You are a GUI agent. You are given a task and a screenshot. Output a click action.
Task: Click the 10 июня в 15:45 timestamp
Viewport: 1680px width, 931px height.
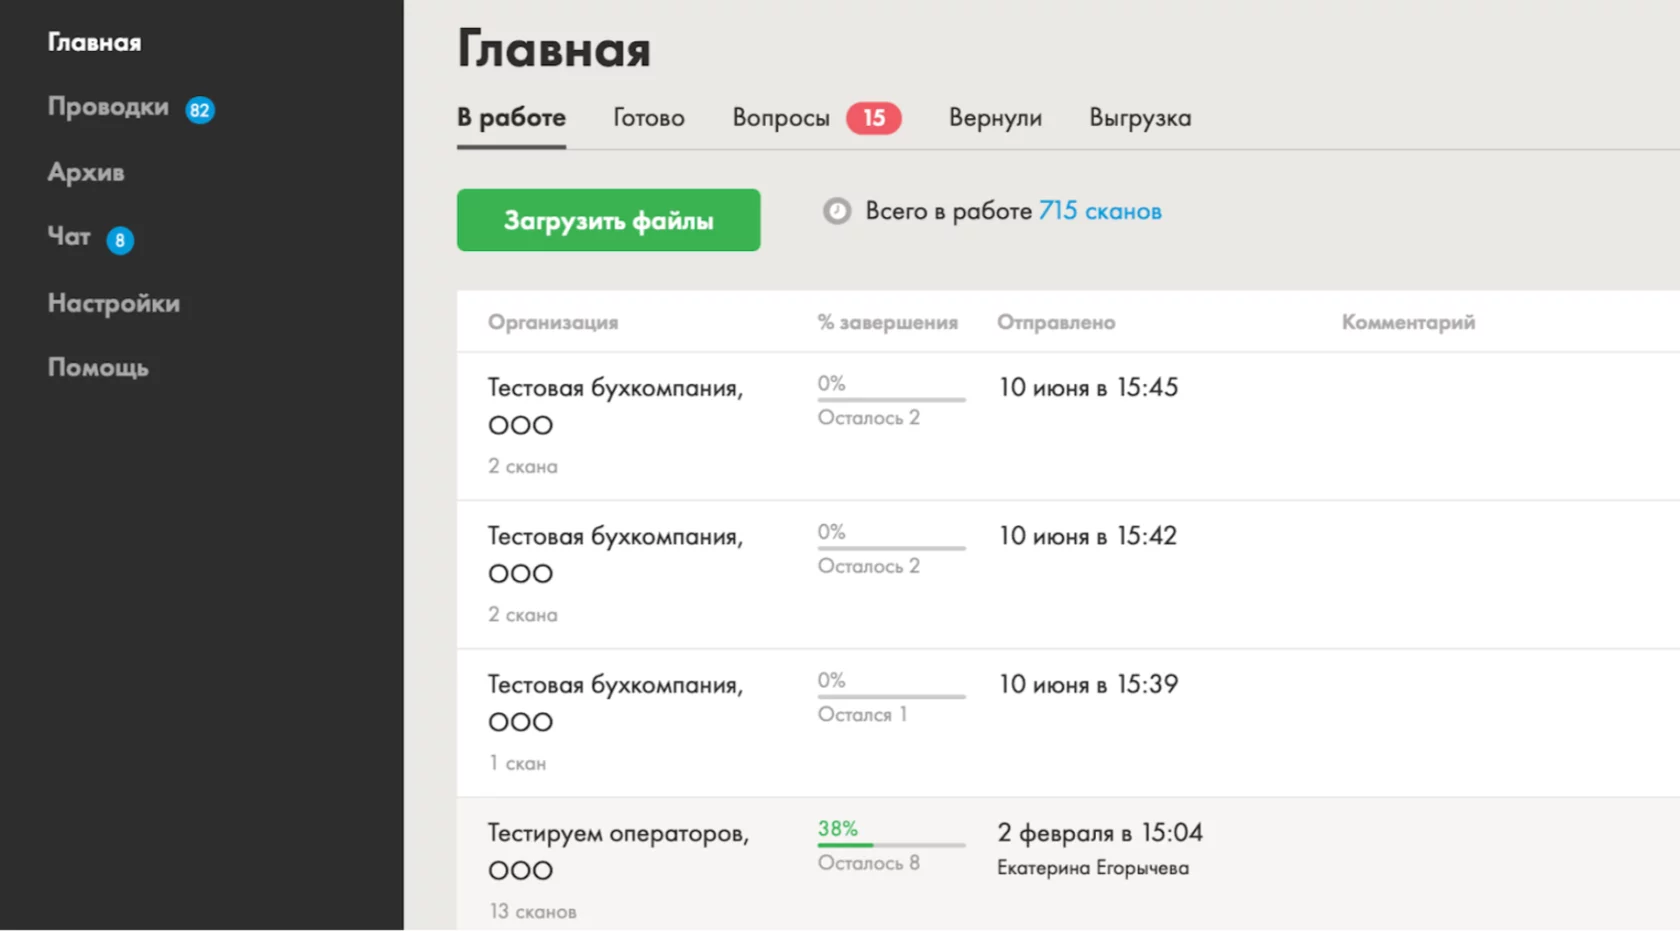1088,387
